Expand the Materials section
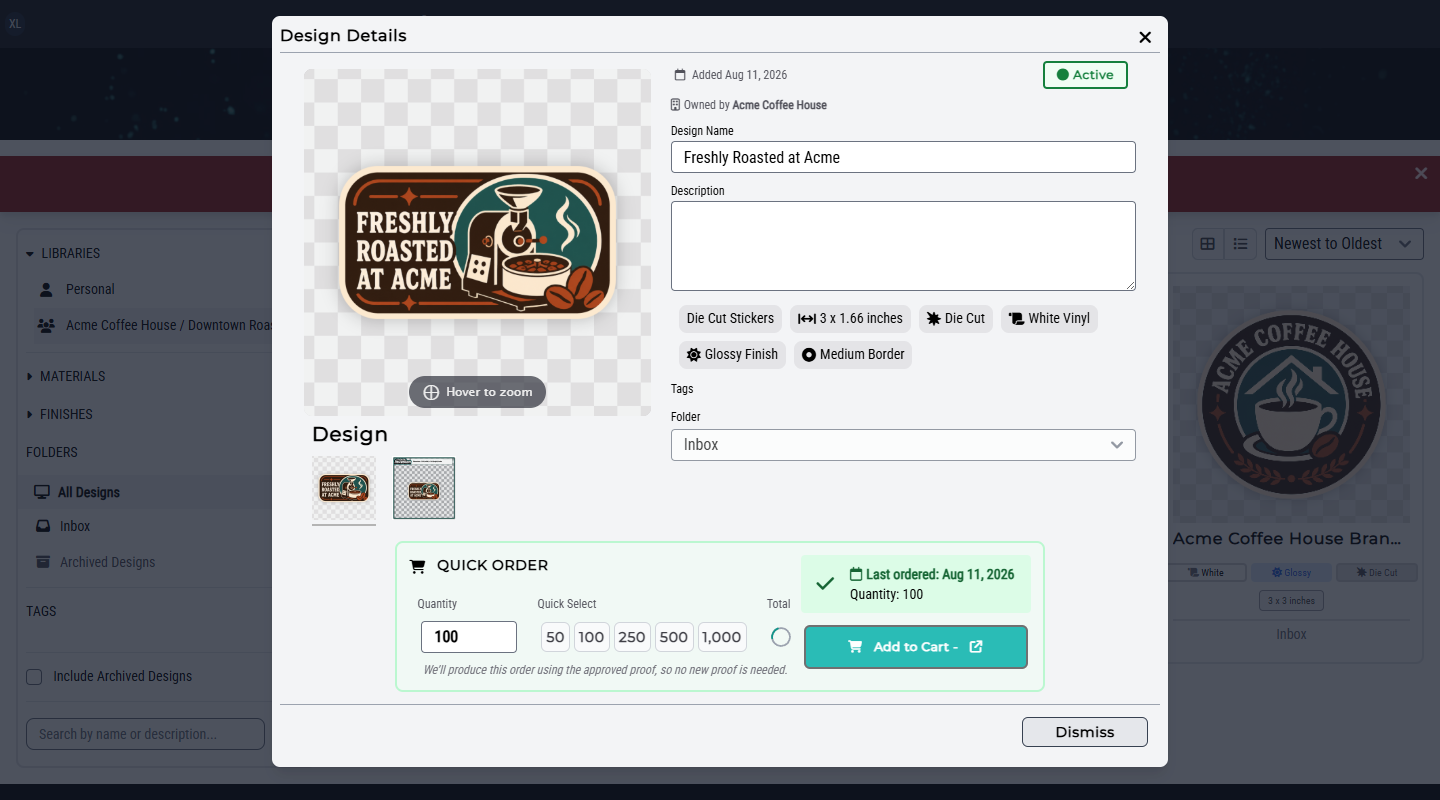 click(65, 376)
